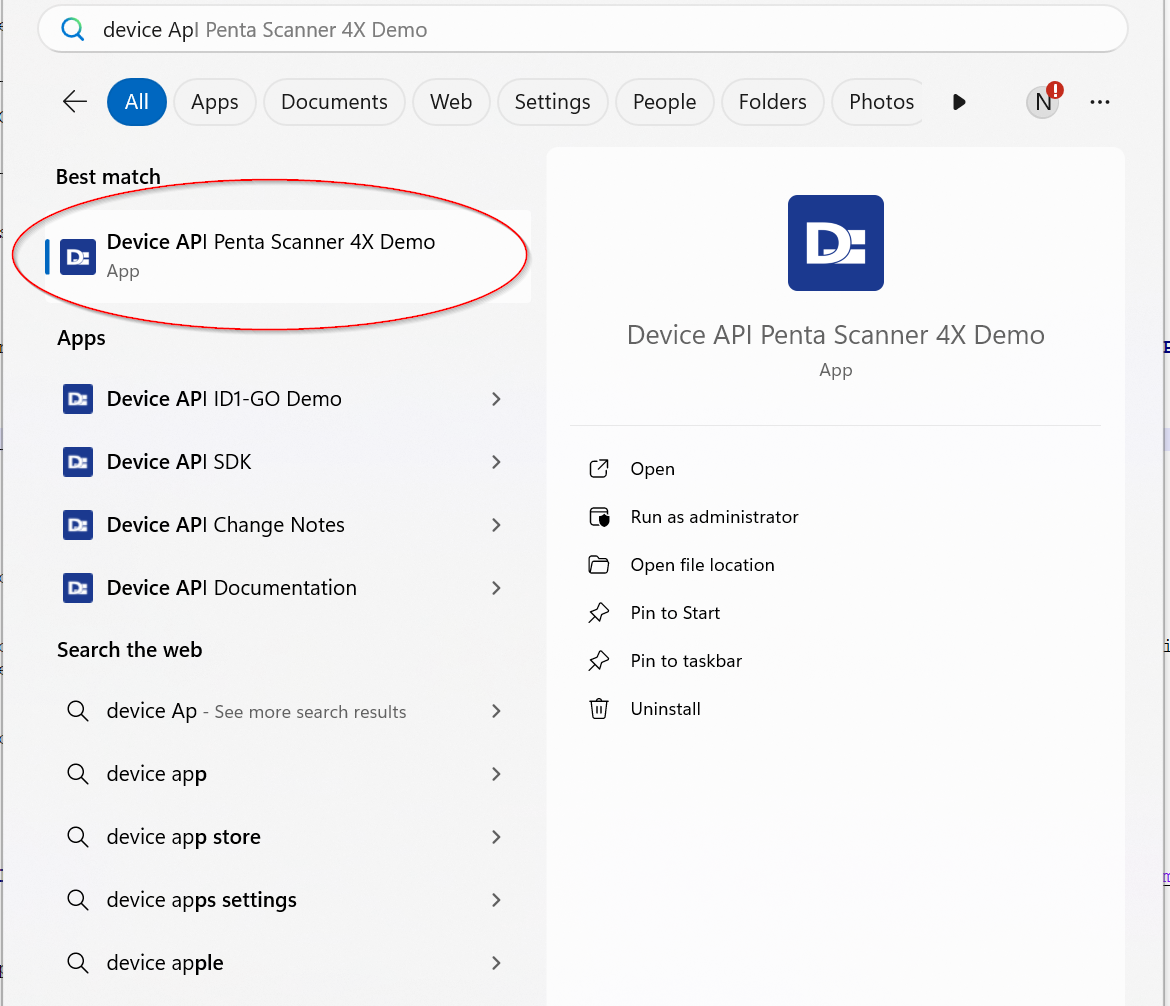Select the 'device app store' web suggestion
This screenshot has width=1170, height=1006.
click(x=183, y=837)
